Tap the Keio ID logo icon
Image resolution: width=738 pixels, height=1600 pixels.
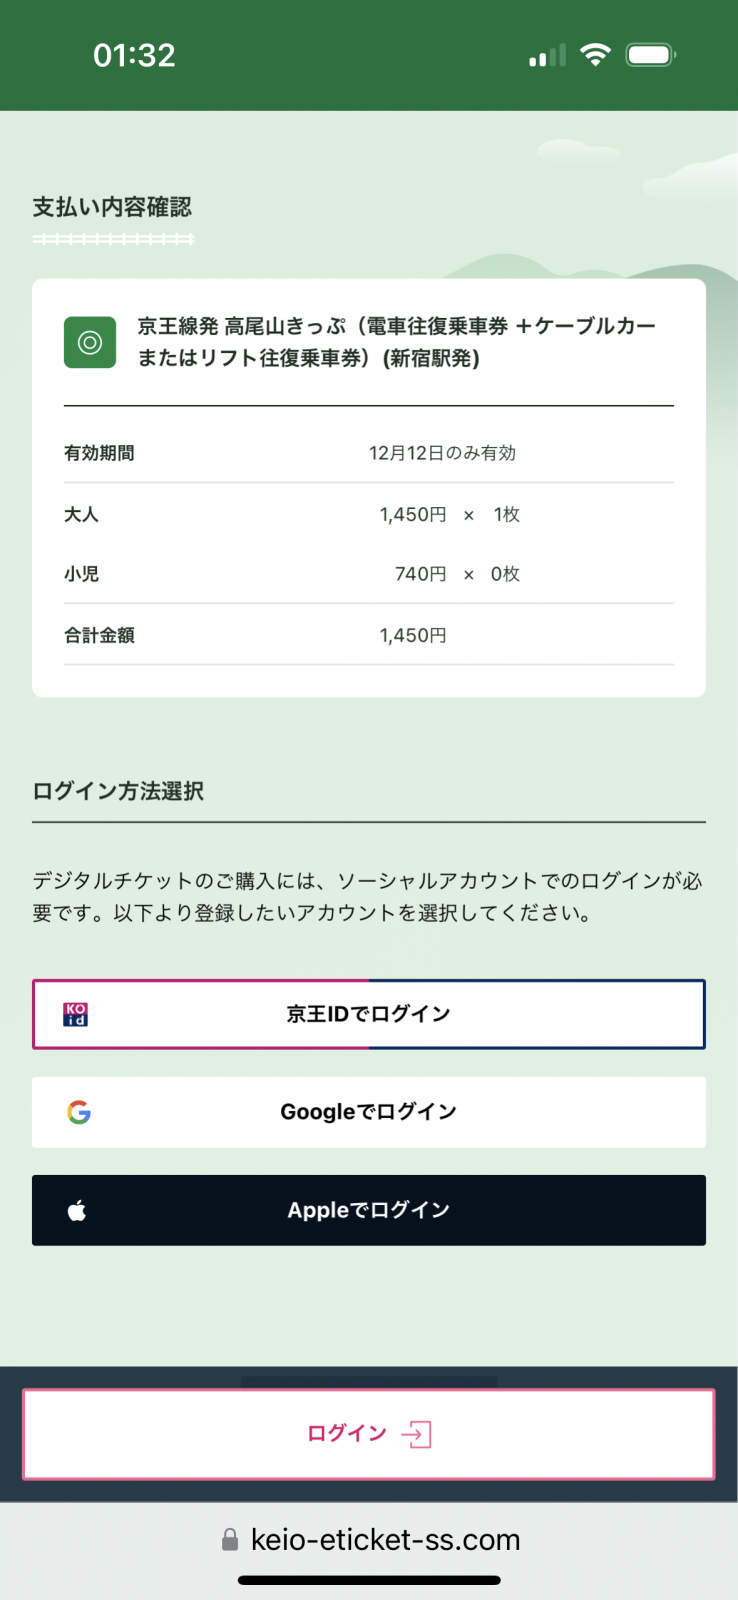(76, 1014)
